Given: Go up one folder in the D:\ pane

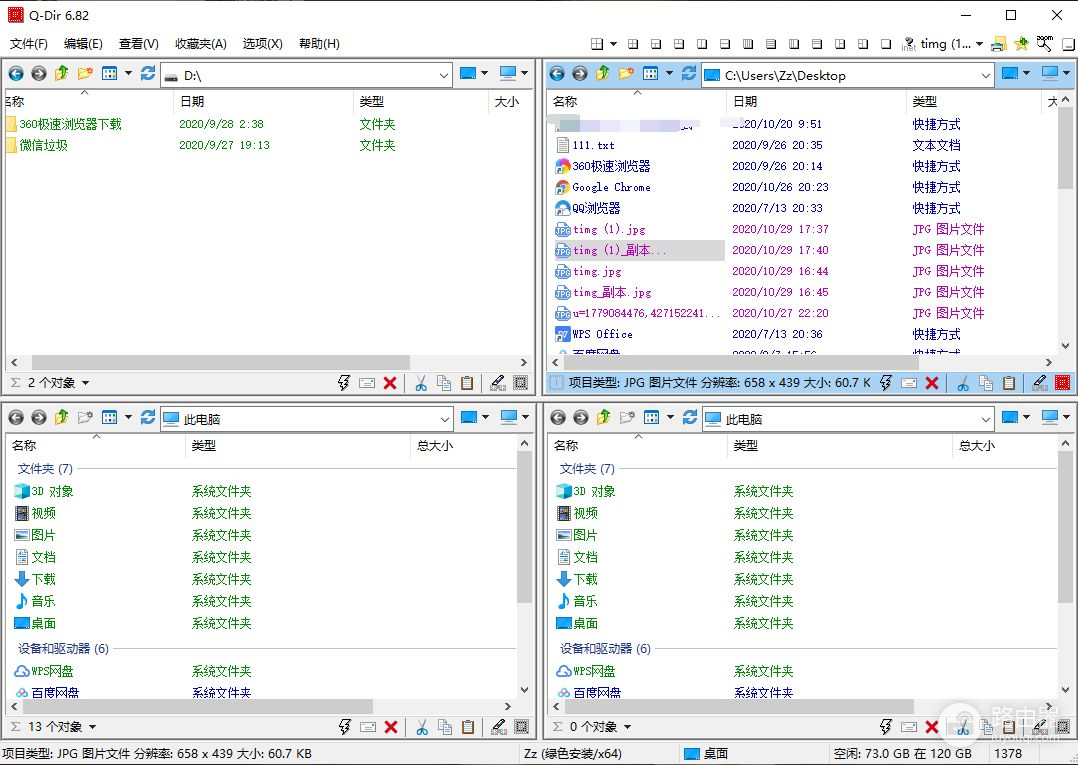Looking at the screenshot, I should (62, 74).
